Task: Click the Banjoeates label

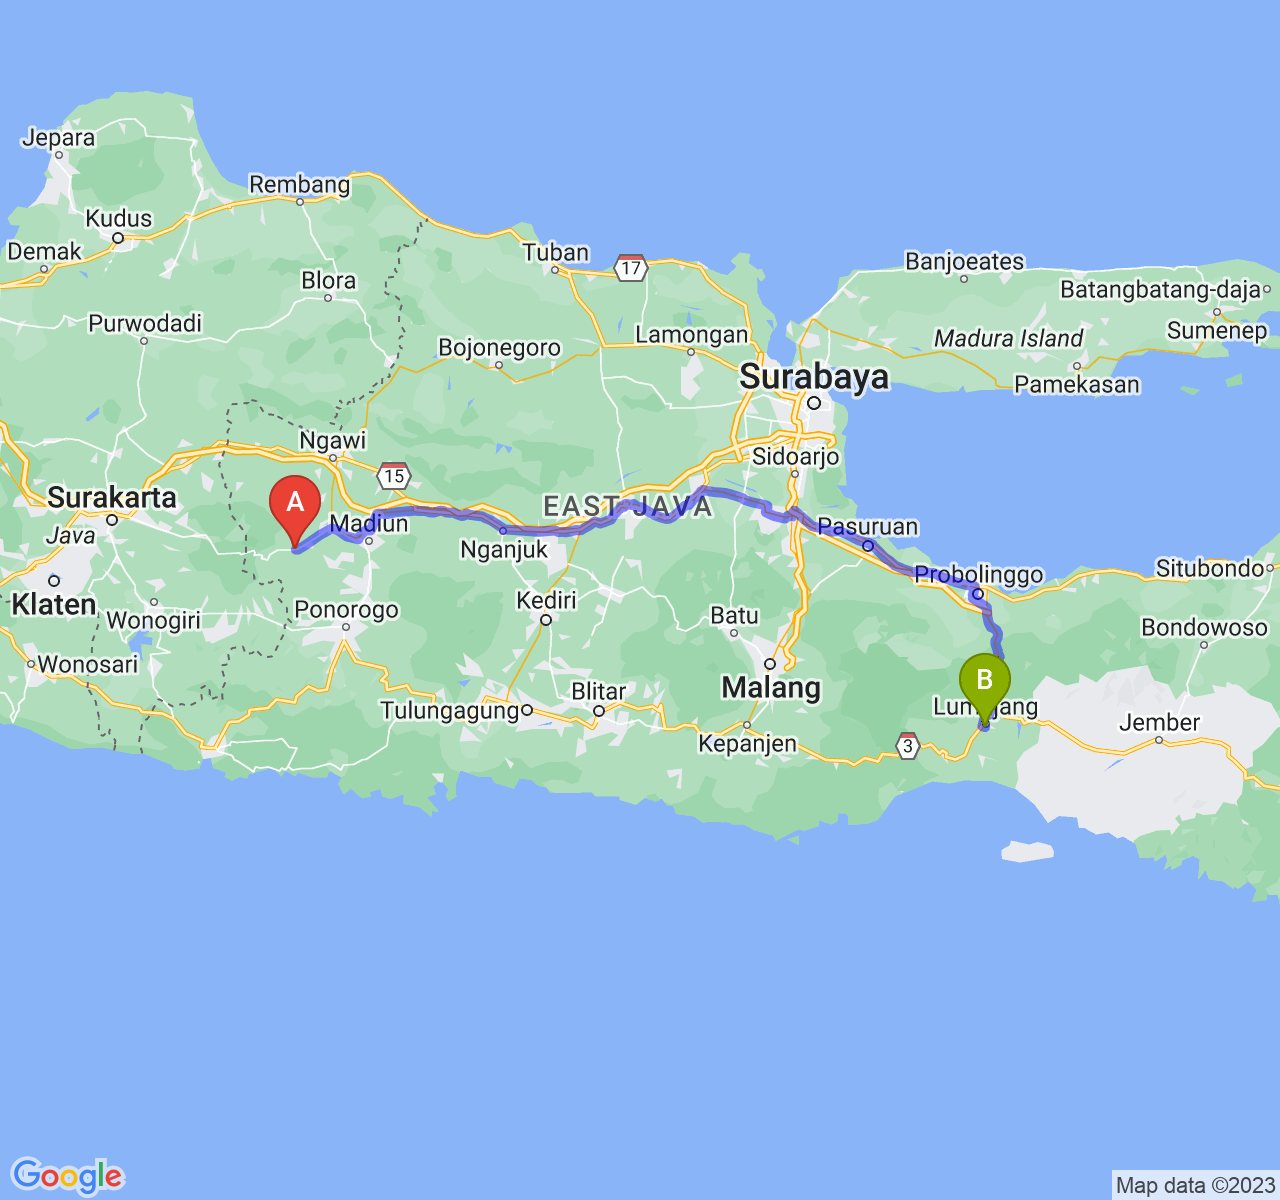Action: coord(964,261)
